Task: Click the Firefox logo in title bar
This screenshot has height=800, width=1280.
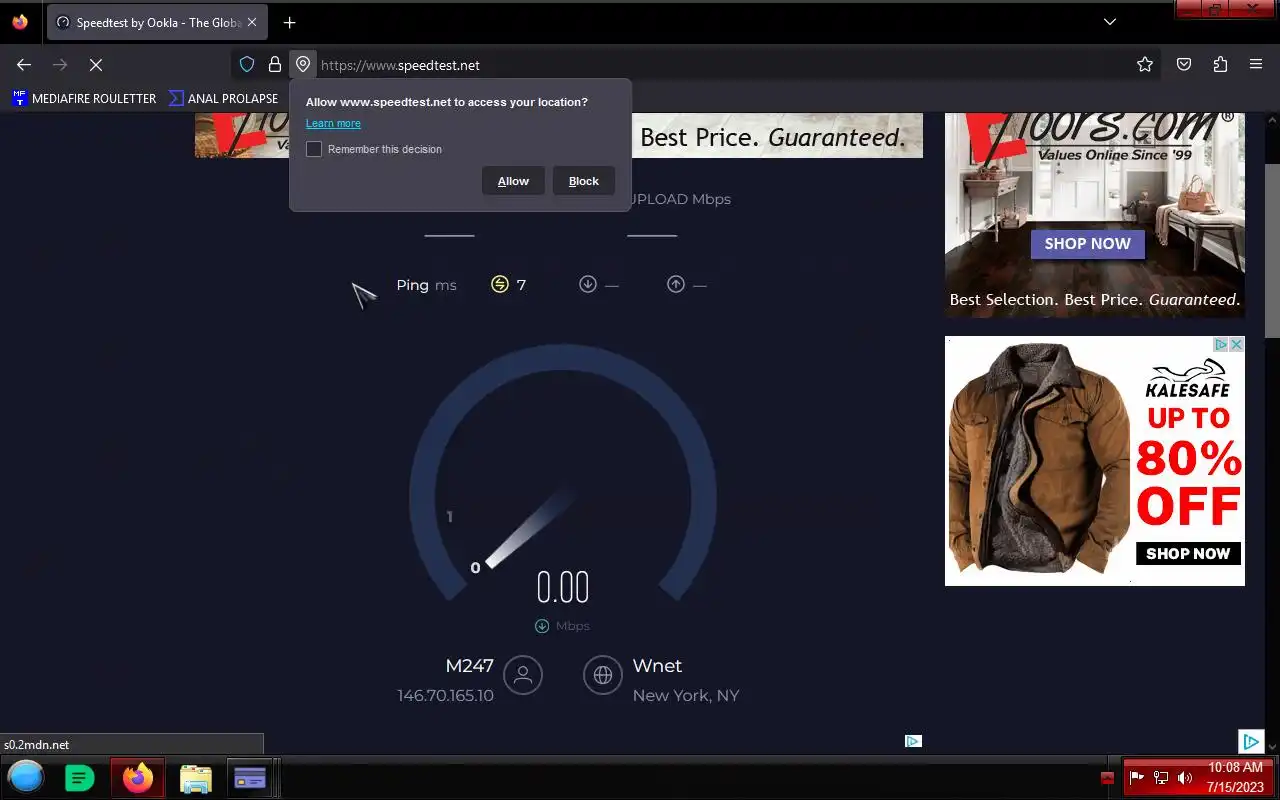Action: click(20, 22)
